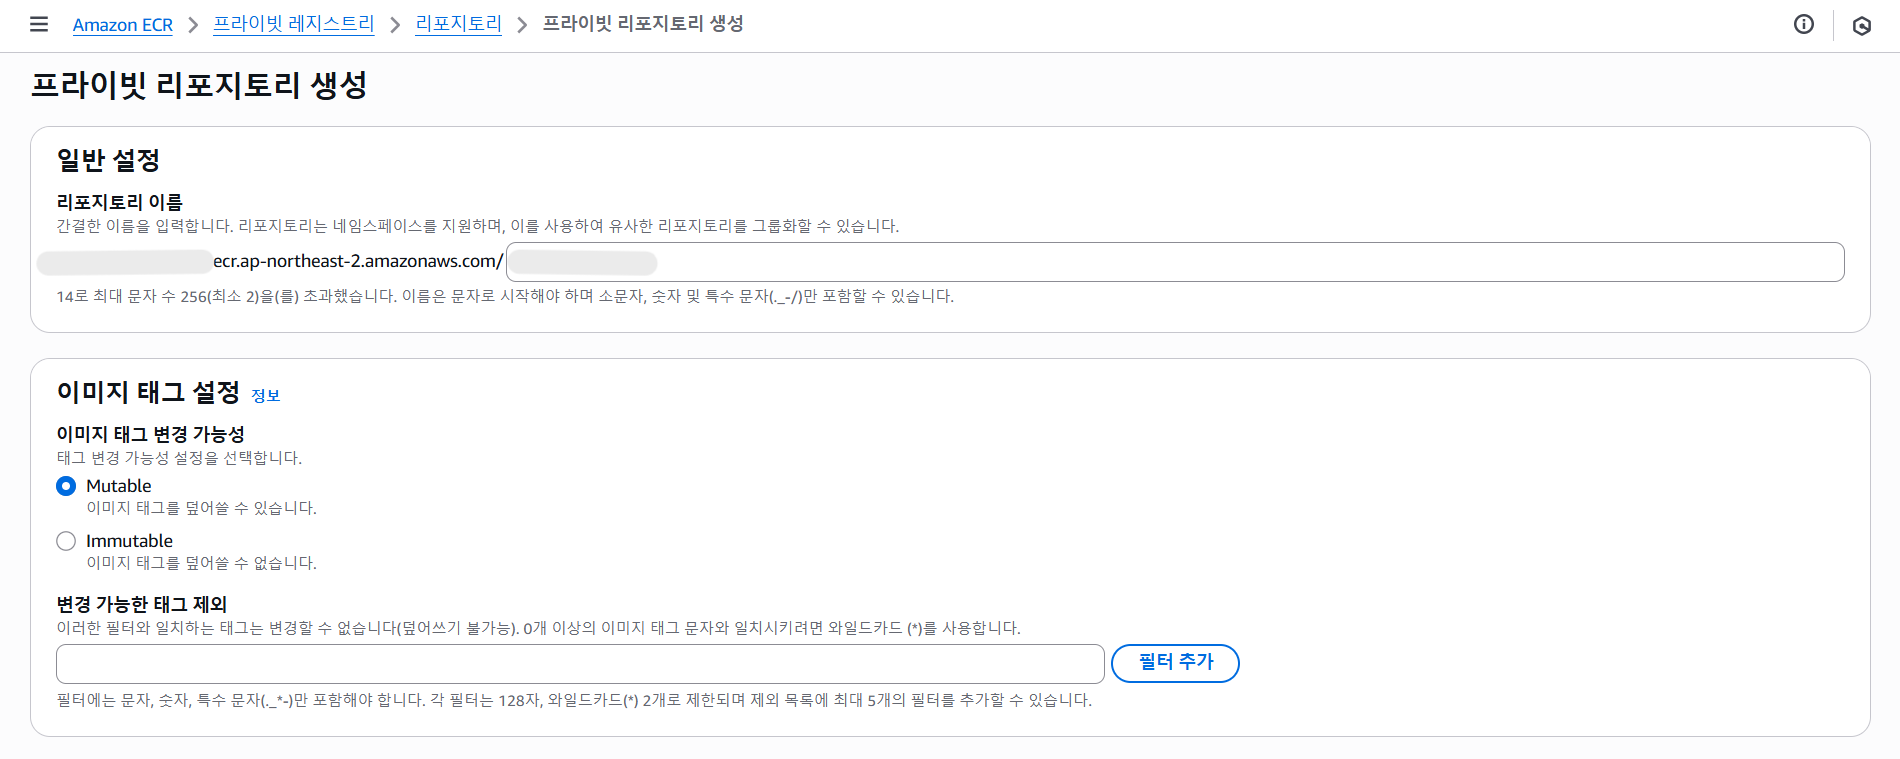Click the Immutable option description text
1900x759 pixels.
click(x=201, y=563)
